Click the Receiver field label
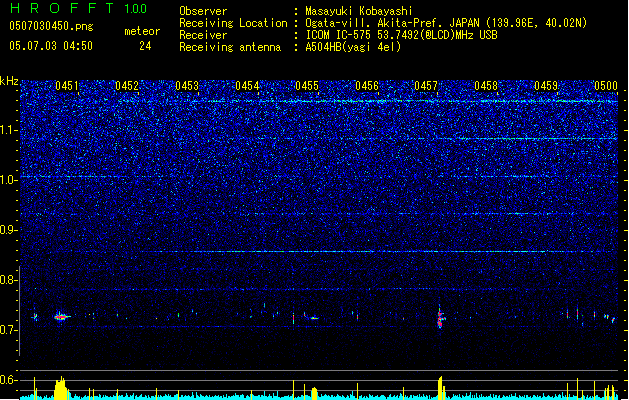The image size is (629, 400). coord(203,35)
